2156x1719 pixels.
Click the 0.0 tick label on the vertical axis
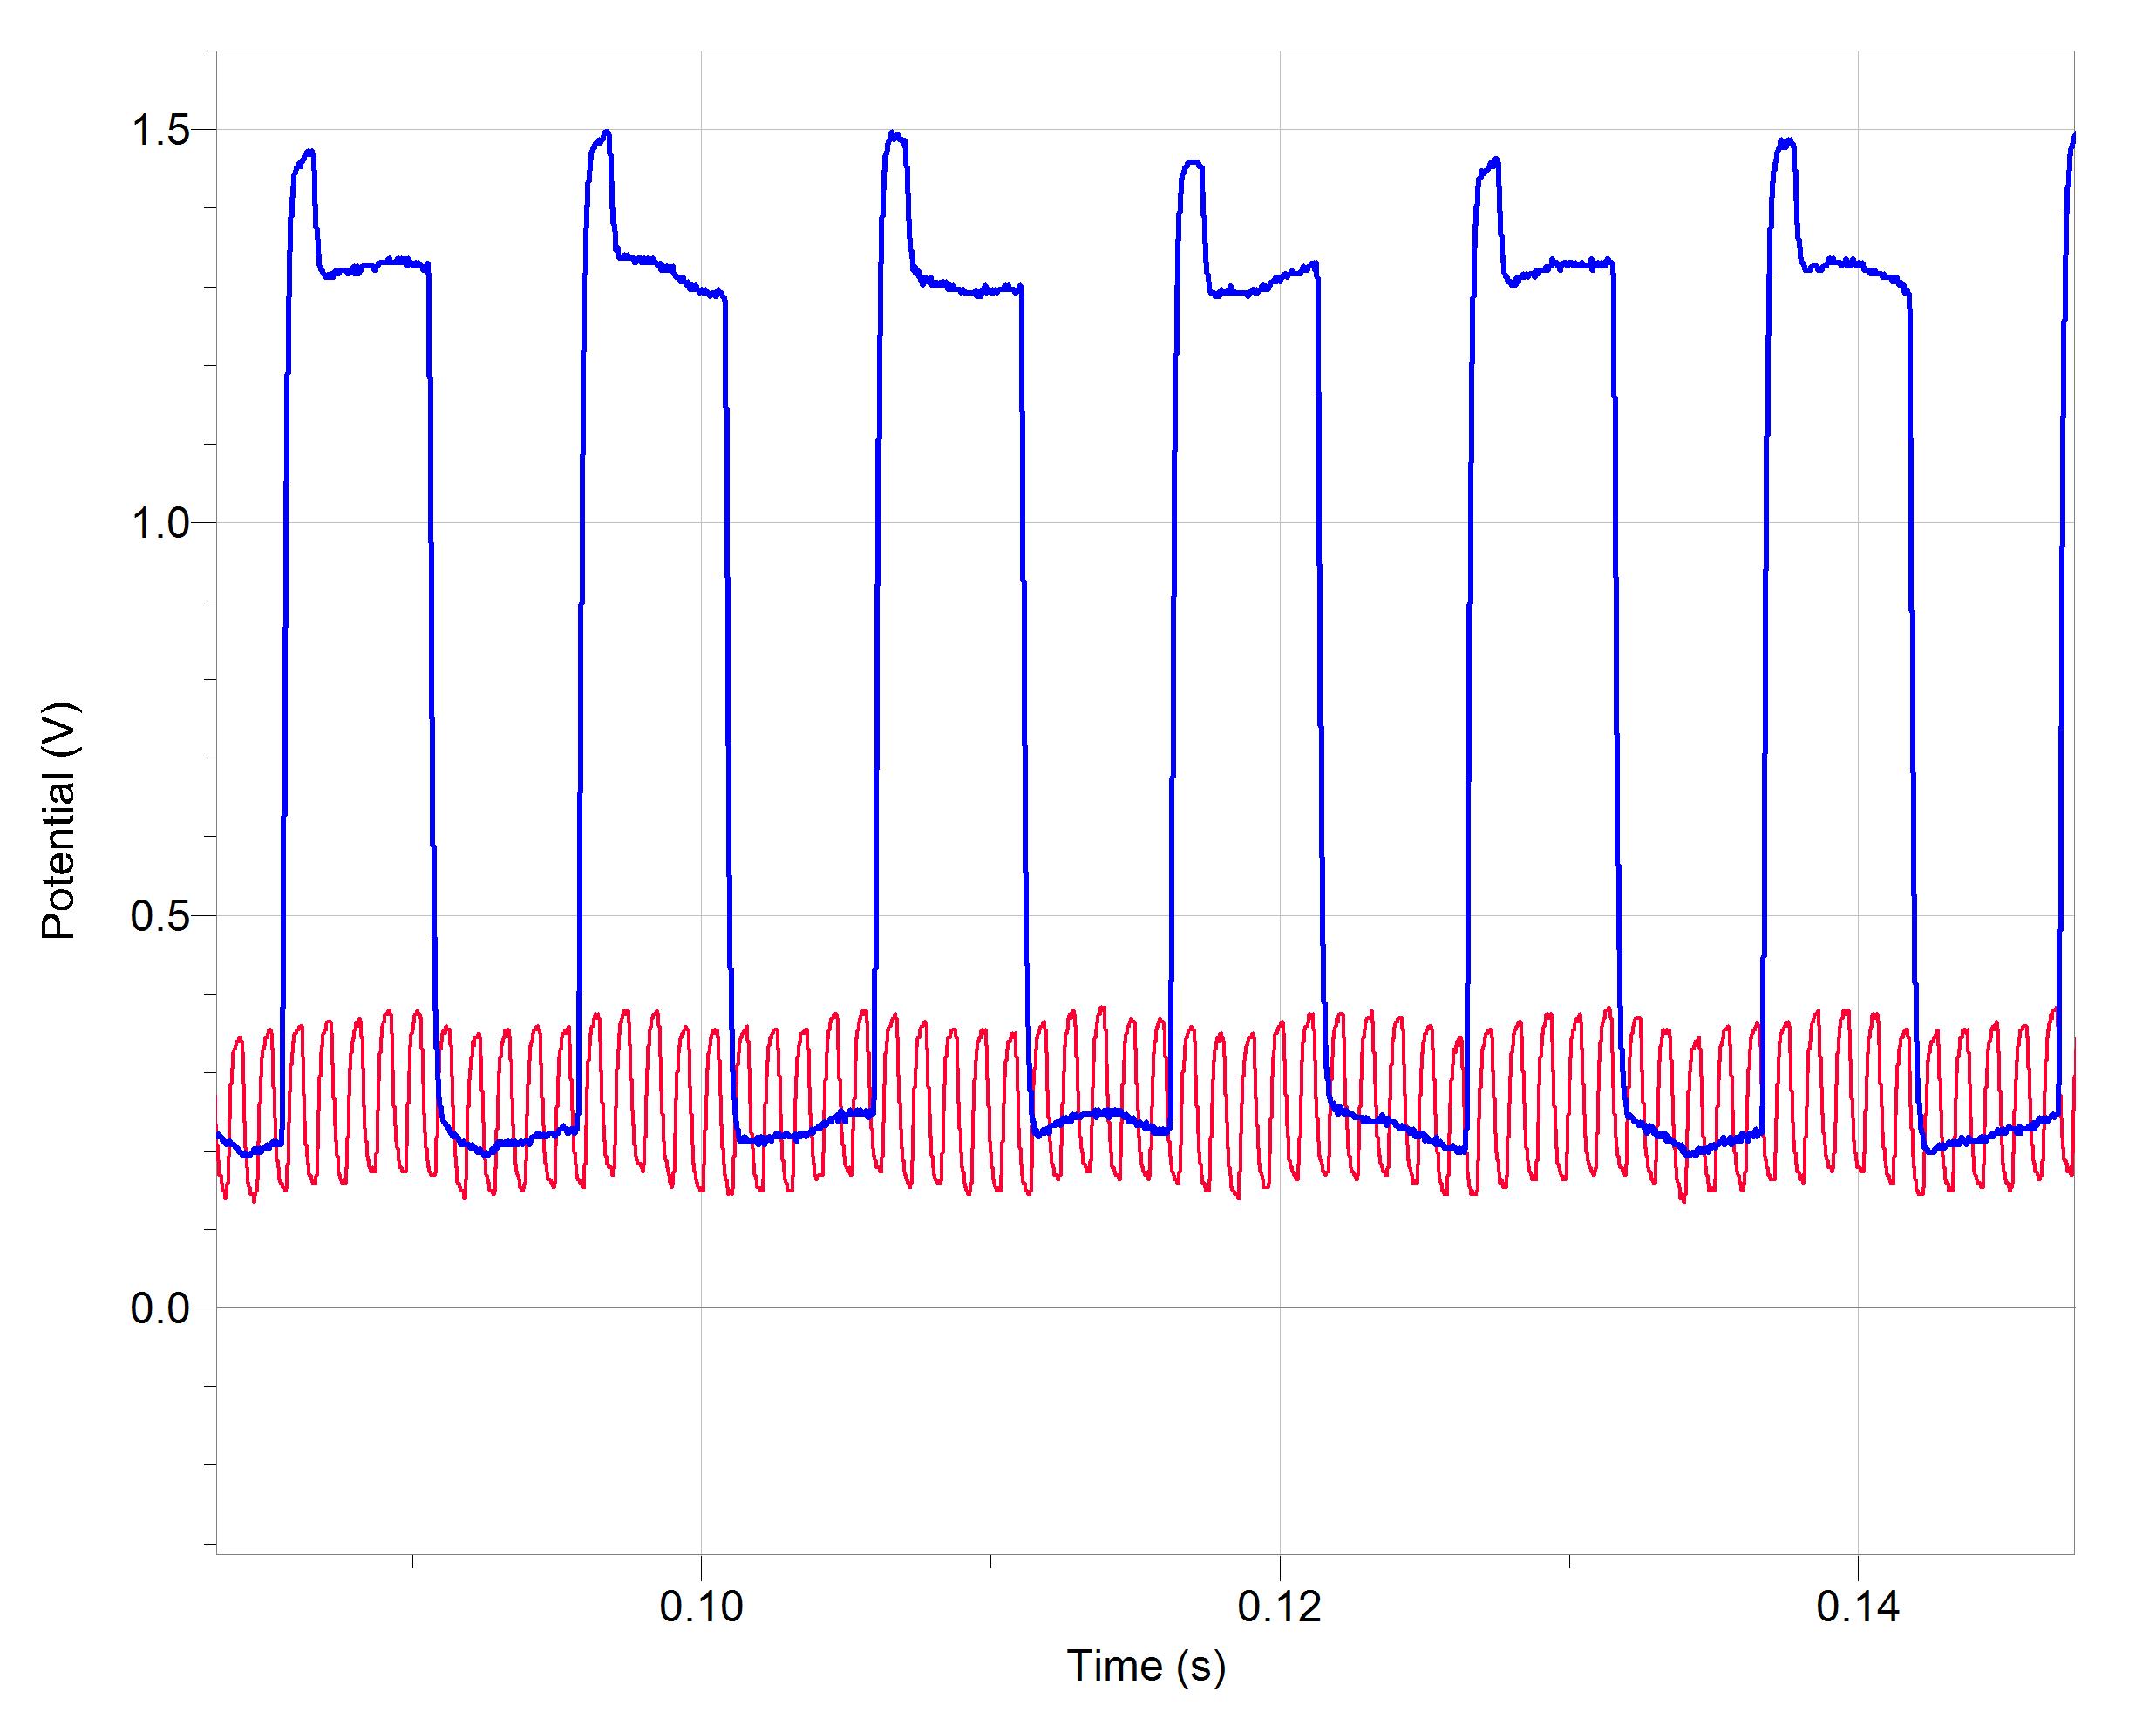[x=160, y=1308]
